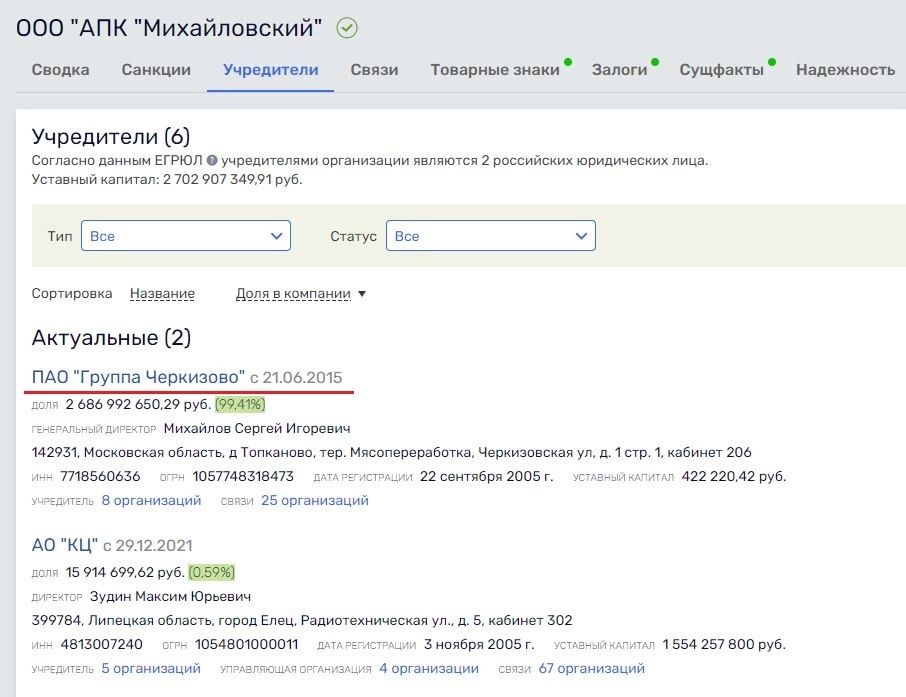The width and height of the screenshot is (906, 697).
Task: Click the Уставный капитал 2 702 907 349,91 руб. line
Action: [x=167, y=180]
